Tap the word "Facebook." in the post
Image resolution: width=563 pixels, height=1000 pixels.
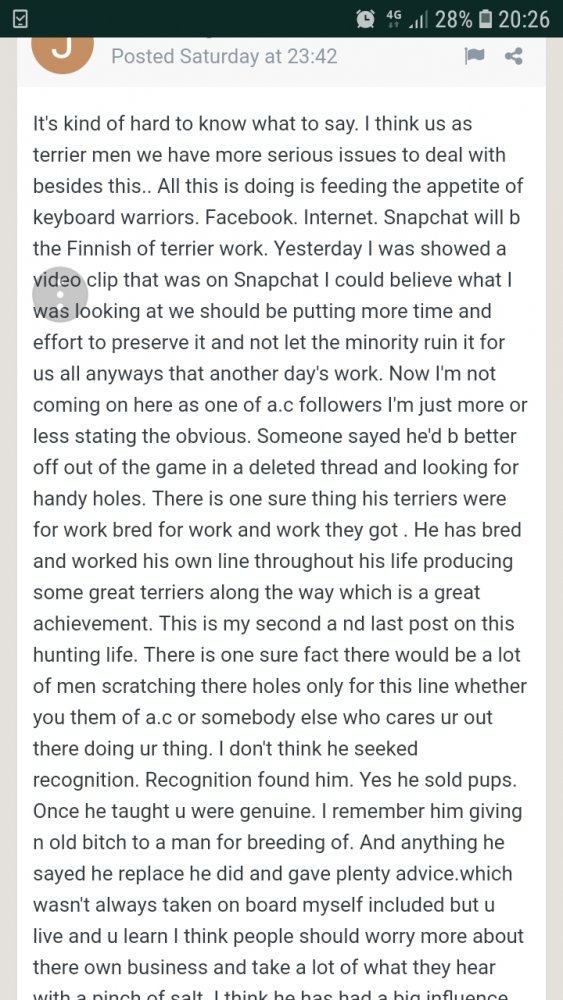(252, 217)
